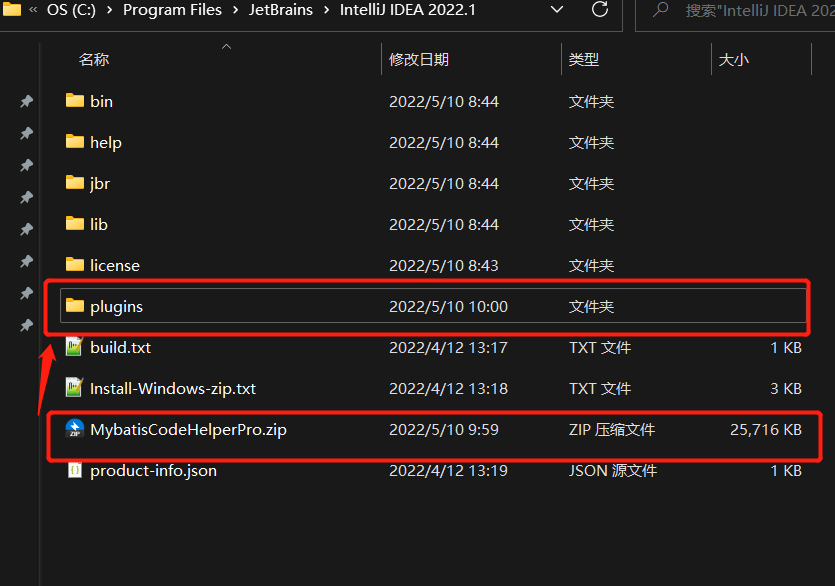Click the ZIP 压缩文件 type cell
This screenshot has height=586, width=835.
[x=611, y=429]
